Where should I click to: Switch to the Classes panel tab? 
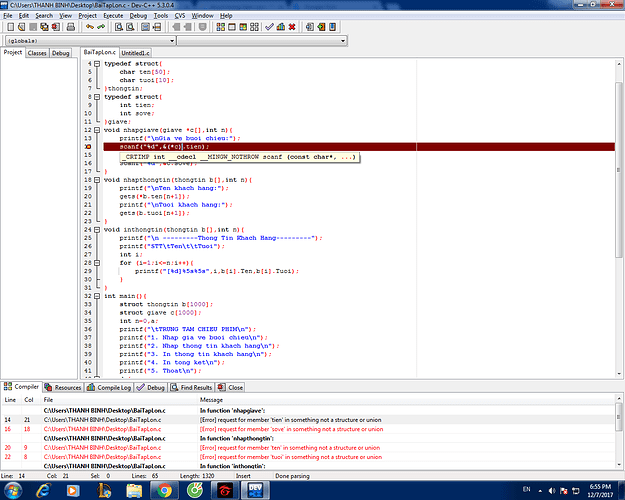click(x=37, y=53)
